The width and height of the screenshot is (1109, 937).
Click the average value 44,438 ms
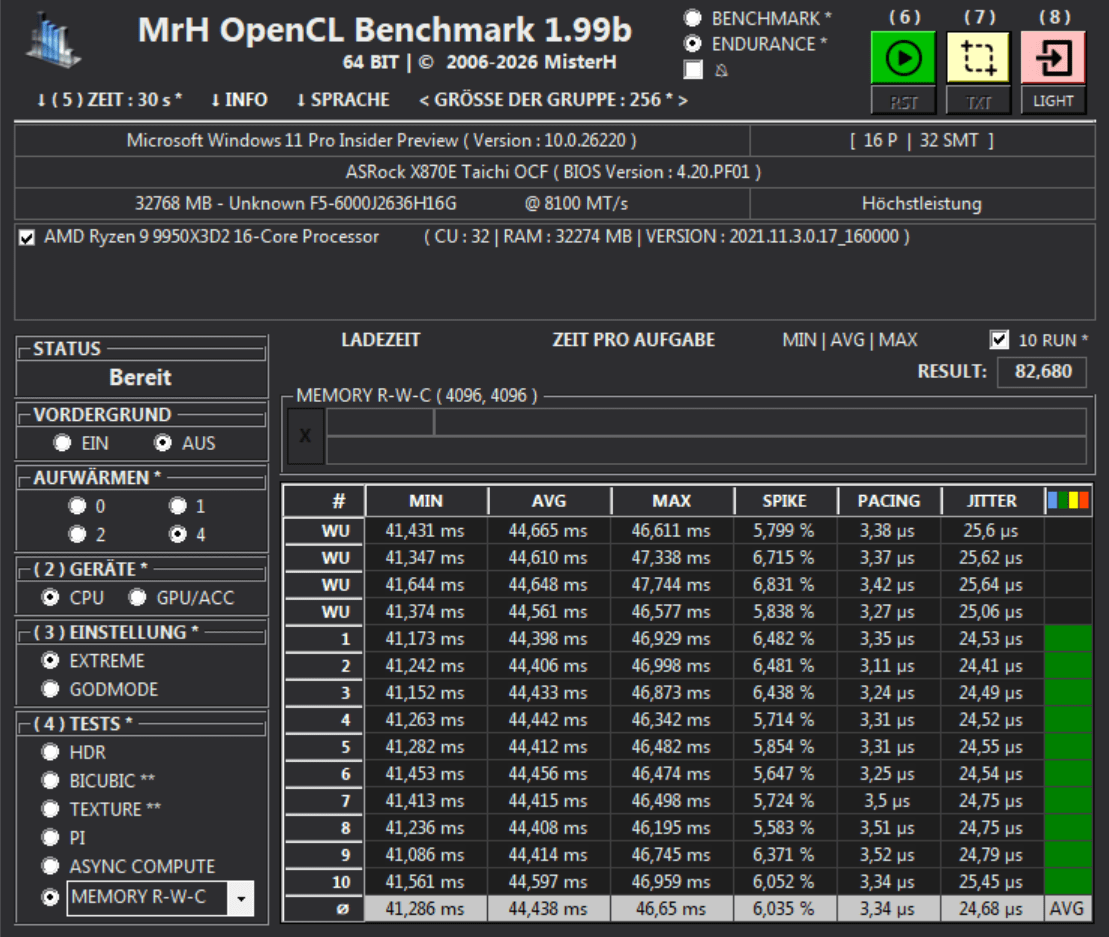coord(548,909)
